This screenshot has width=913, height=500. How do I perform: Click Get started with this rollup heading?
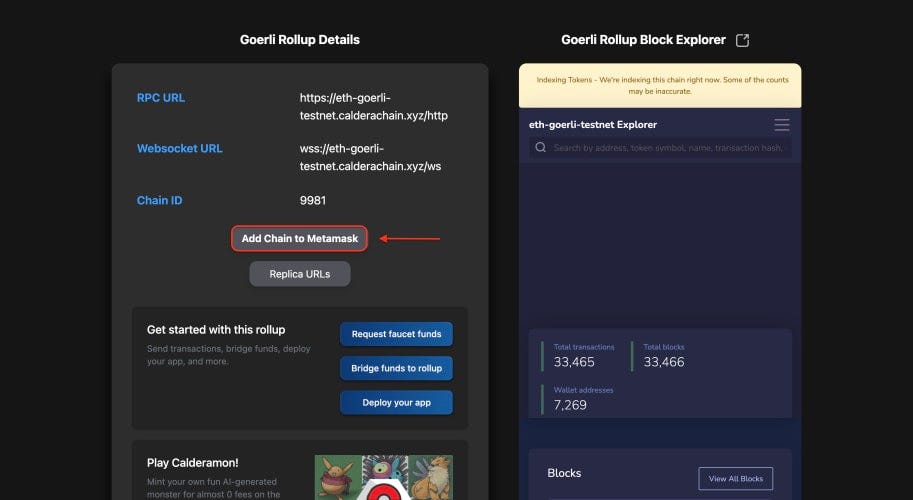click(216, 329)
